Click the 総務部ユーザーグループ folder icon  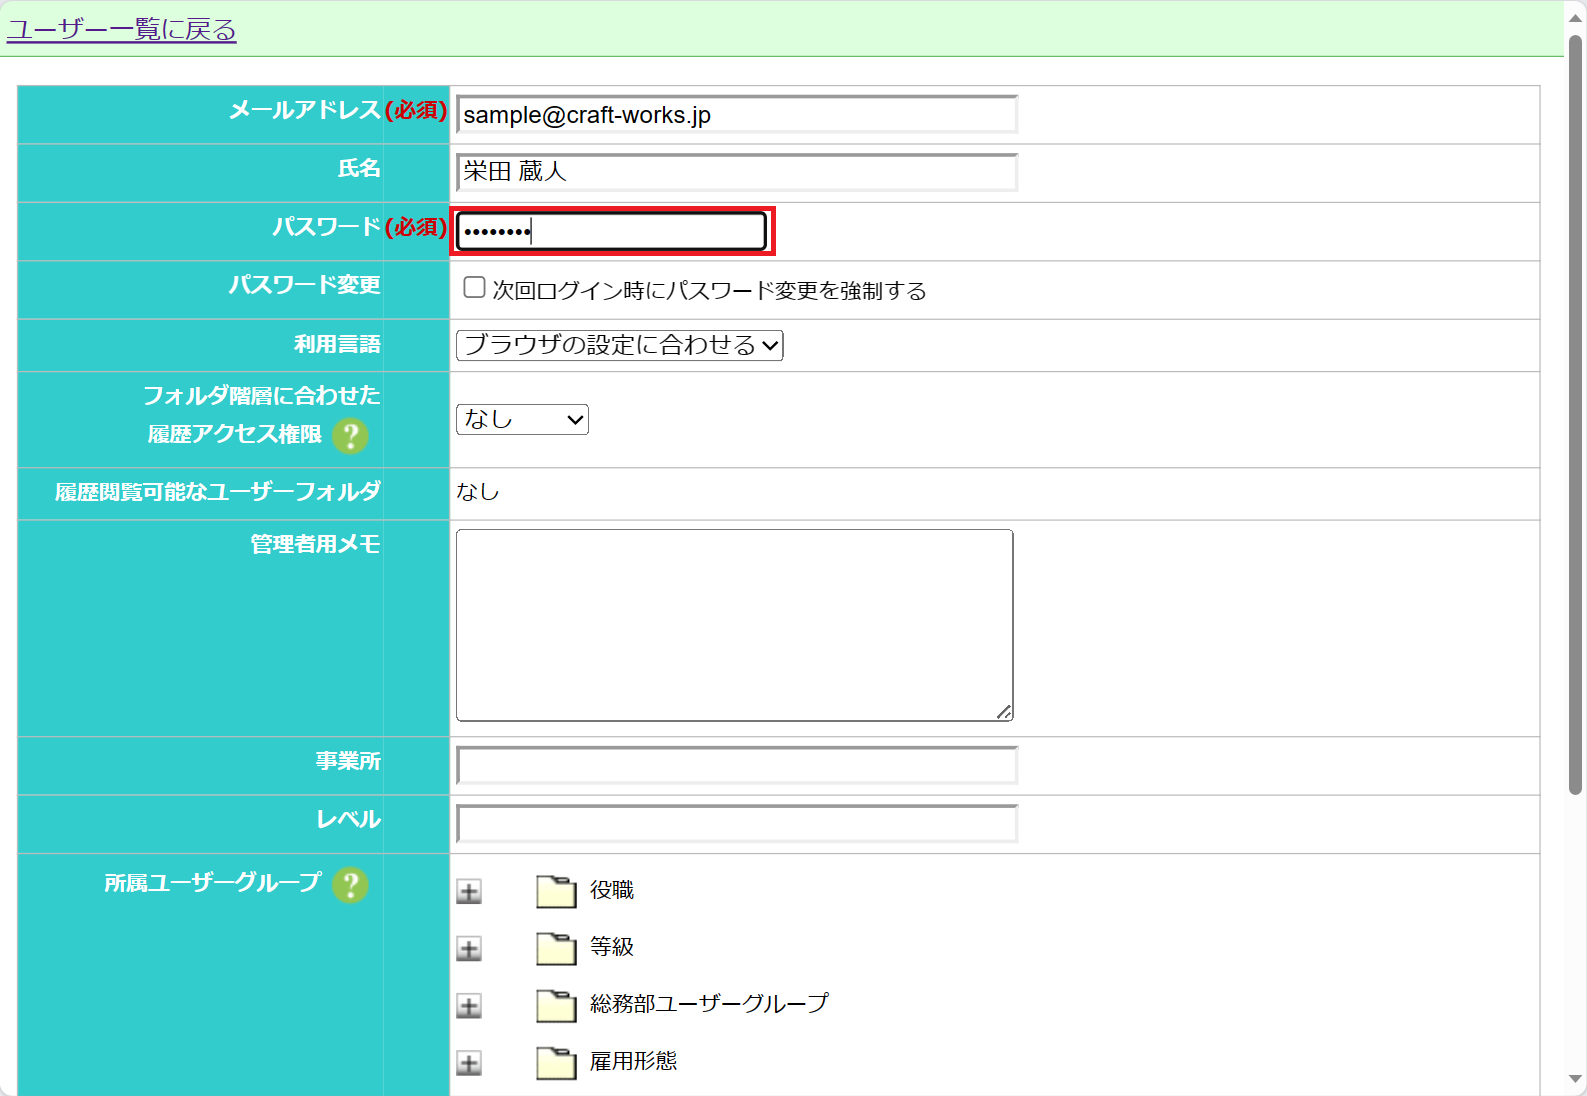tap(556, 1005)
